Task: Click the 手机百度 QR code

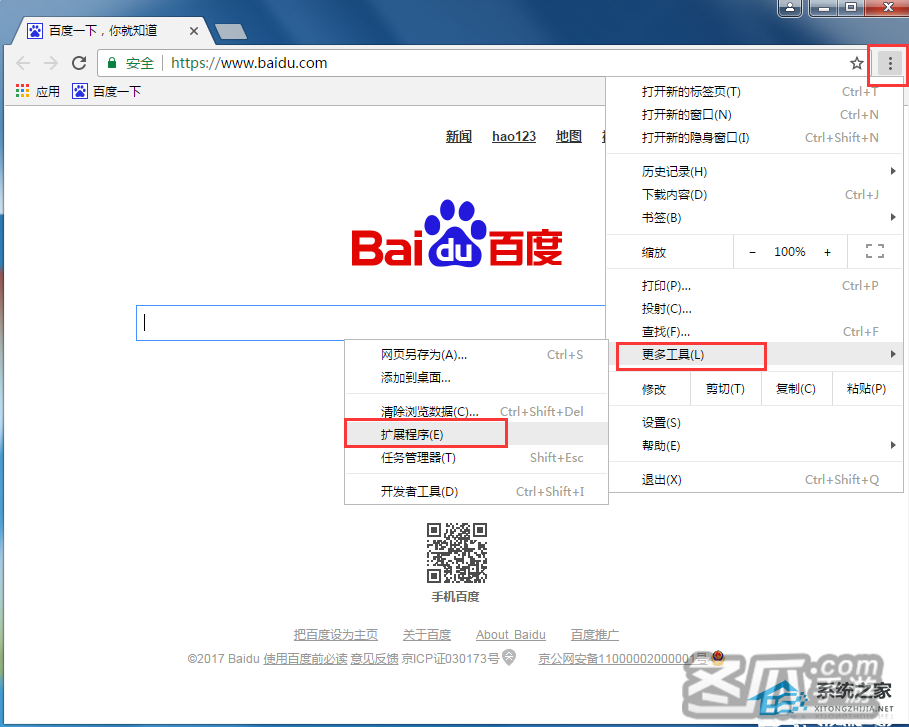Action: [457, 552]
